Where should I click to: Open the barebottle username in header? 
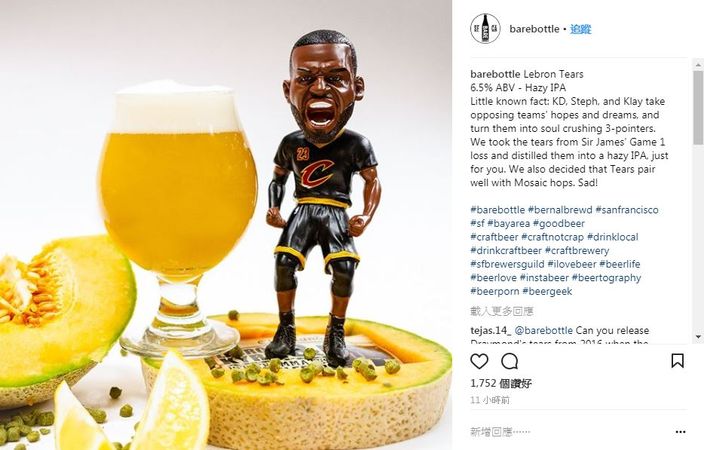[x=534, y=29]
